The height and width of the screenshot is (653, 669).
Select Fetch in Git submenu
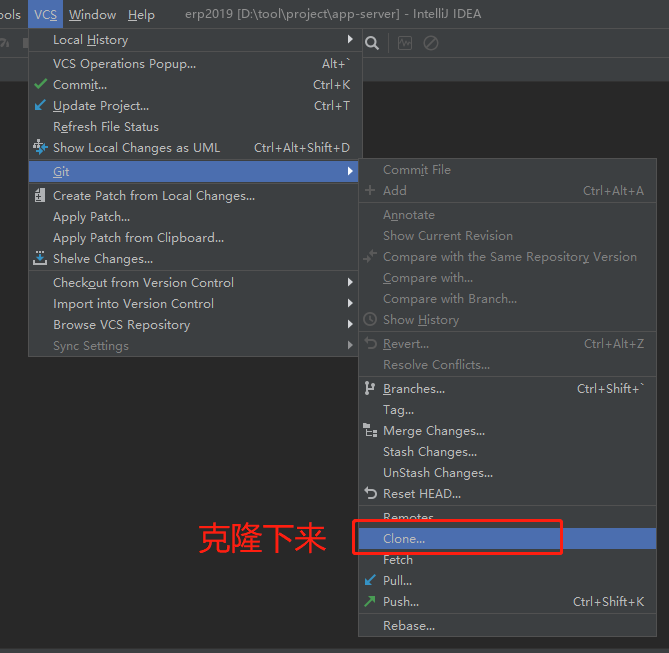507,560
